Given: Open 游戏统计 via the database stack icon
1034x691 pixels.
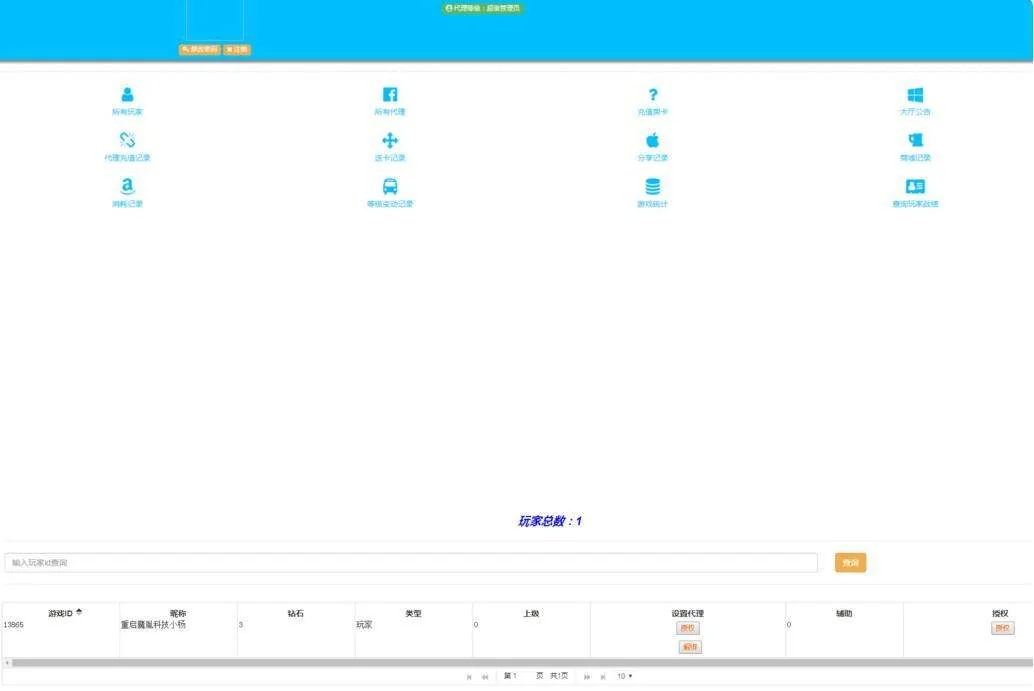Looking at the screenshot, I should pos(652,187).
